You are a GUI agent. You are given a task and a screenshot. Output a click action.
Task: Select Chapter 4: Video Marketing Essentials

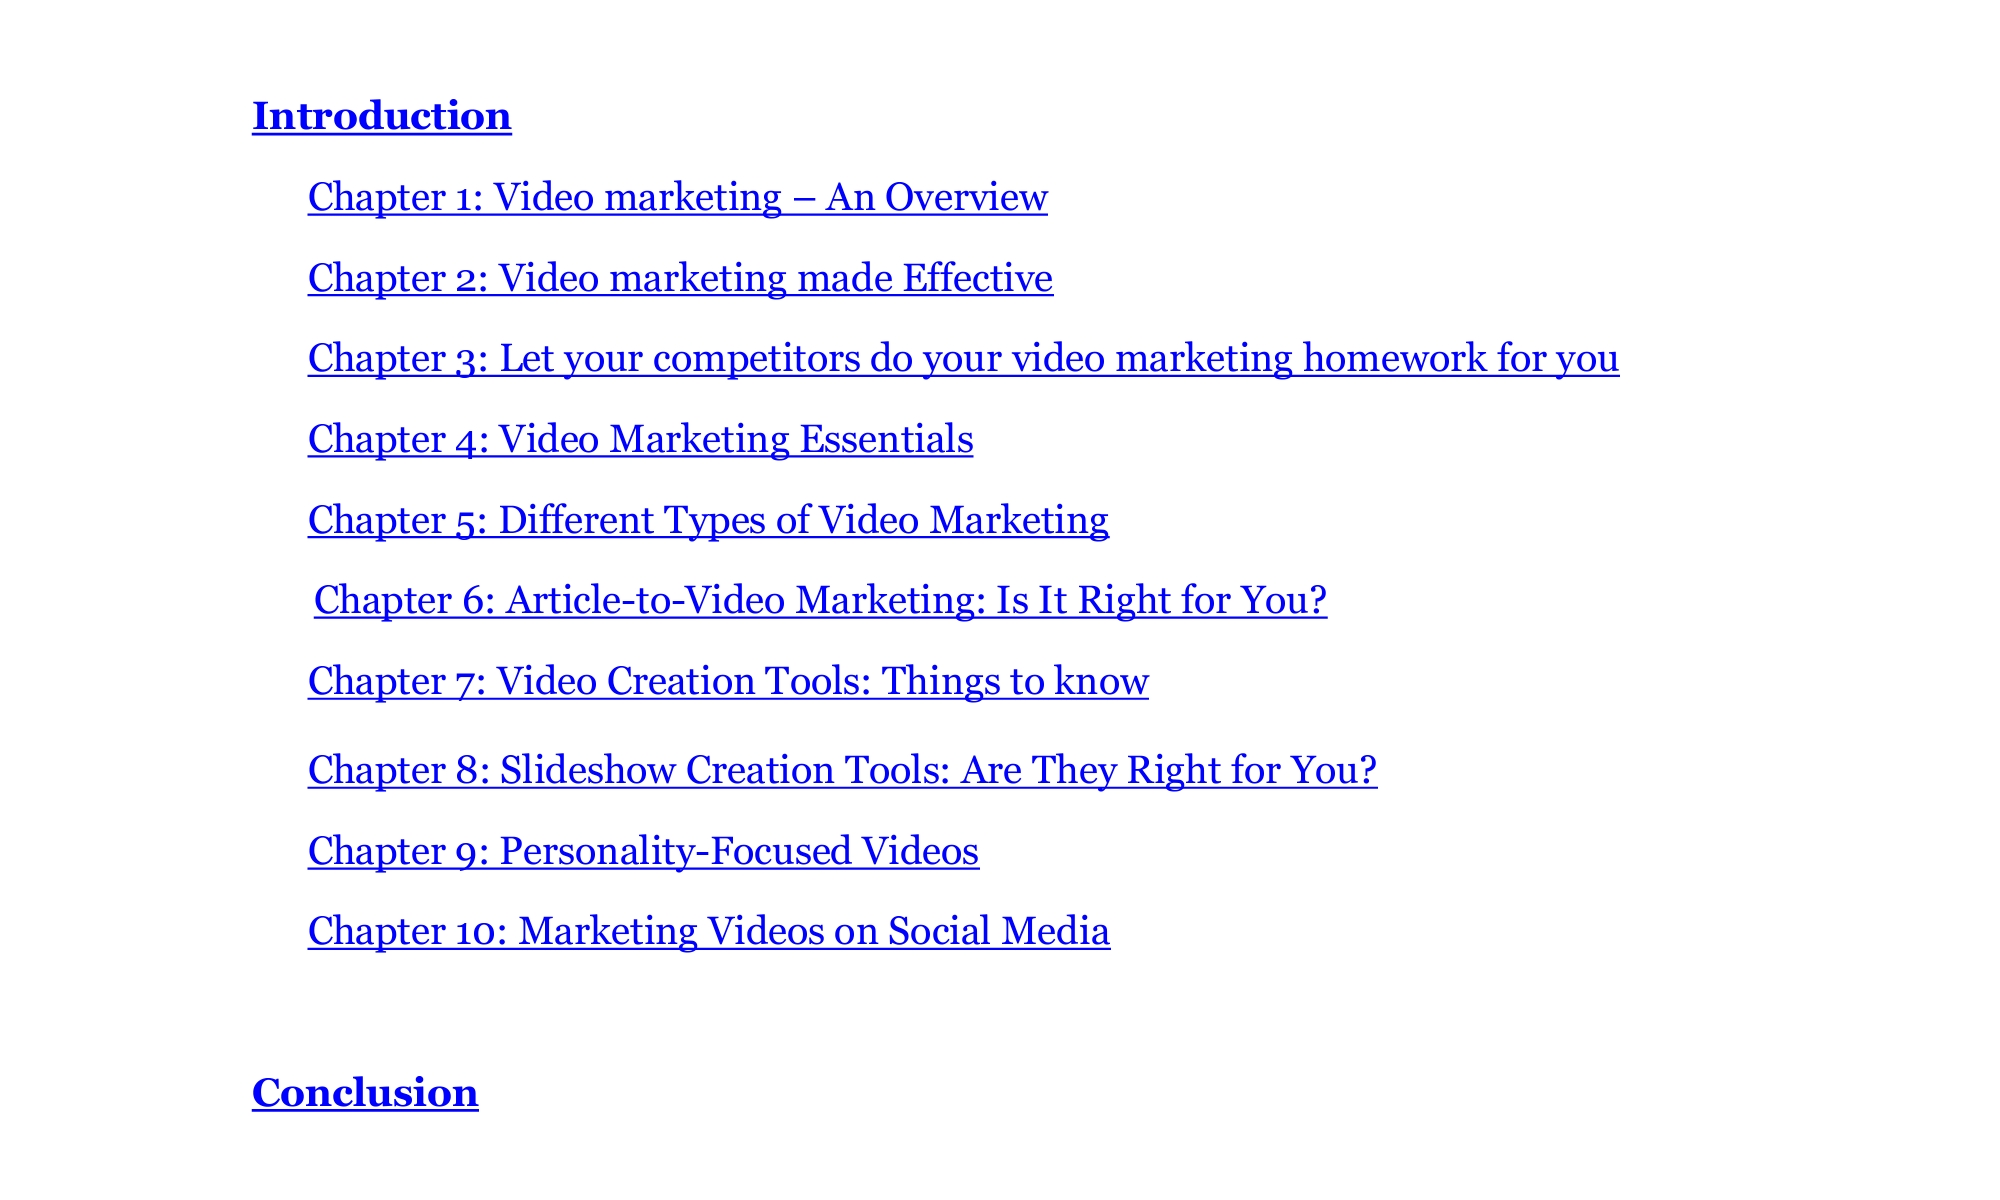(640, 439)
